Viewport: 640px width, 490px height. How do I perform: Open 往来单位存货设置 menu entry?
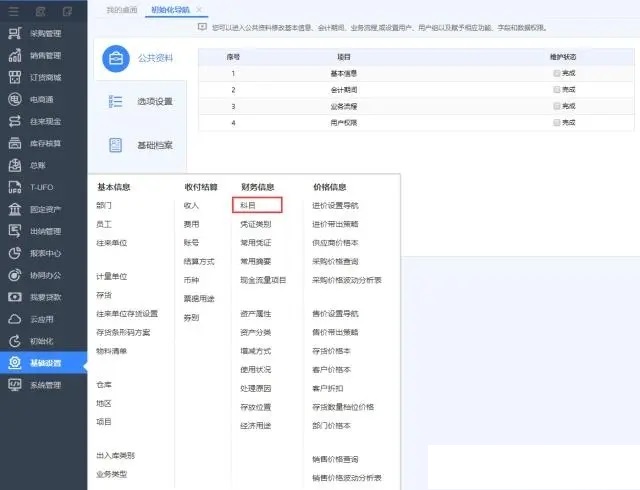[x=127, y=314]
